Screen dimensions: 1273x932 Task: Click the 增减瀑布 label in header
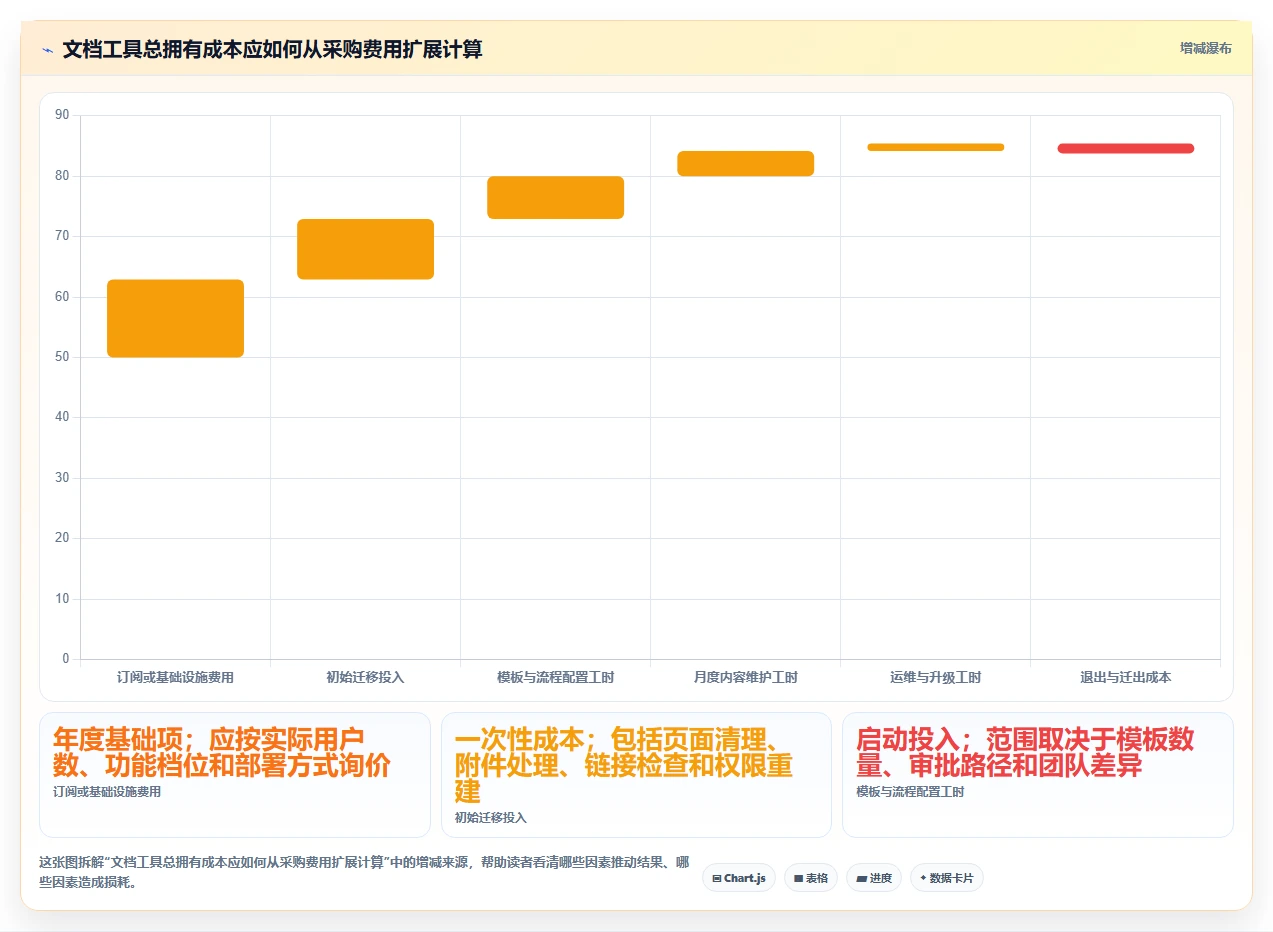(1205, 48)
